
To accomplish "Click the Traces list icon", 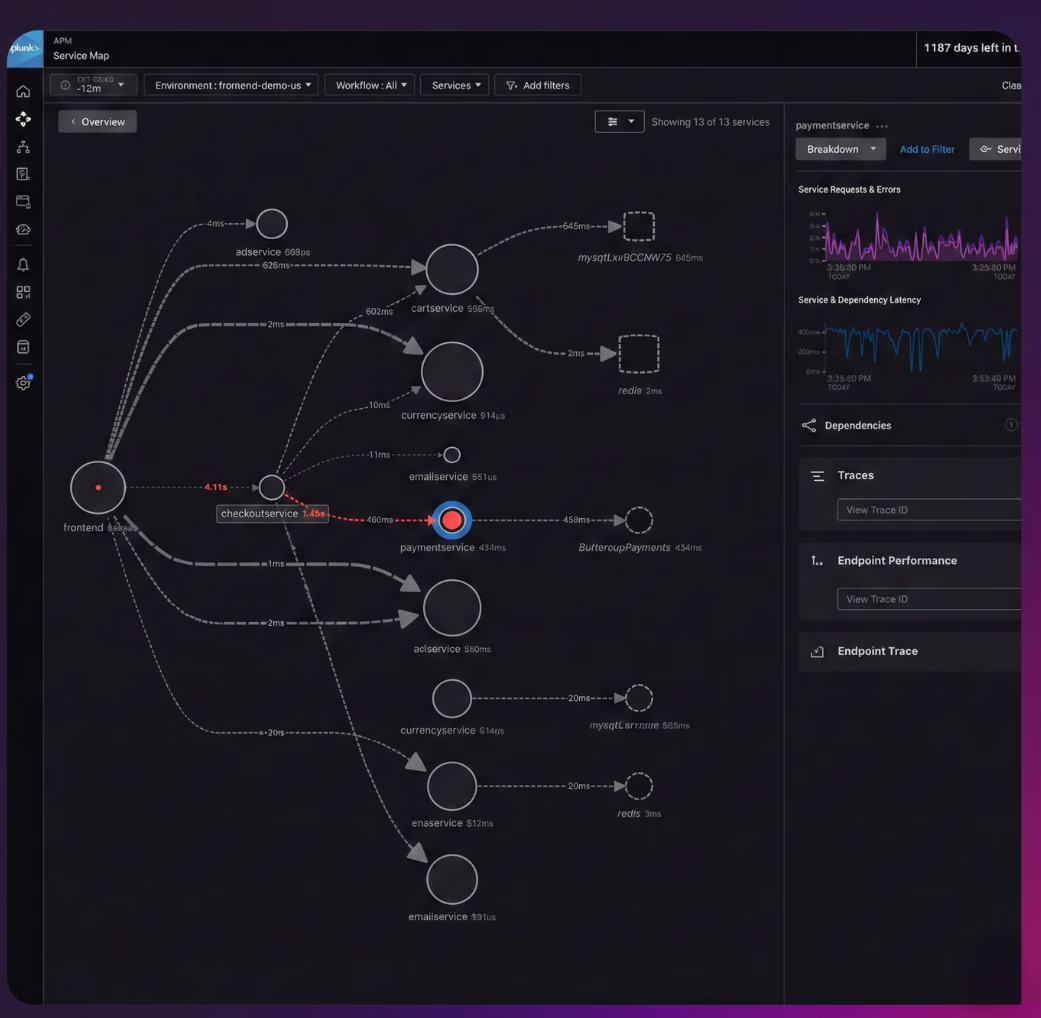I will coord(818,476).
